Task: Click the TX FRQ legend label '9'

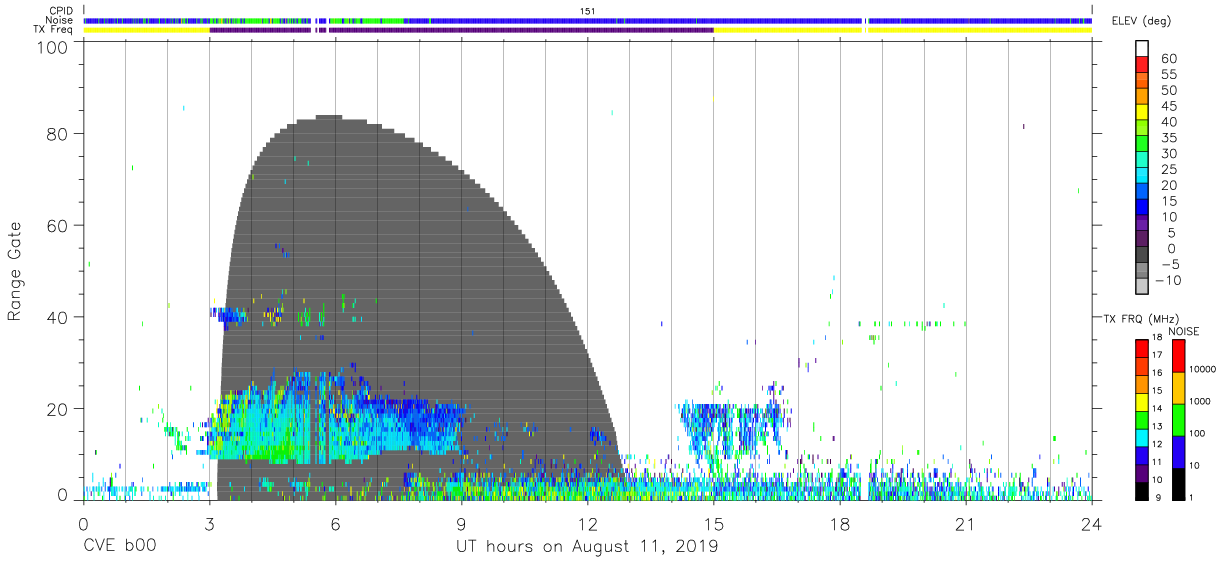Action: 1159,496
